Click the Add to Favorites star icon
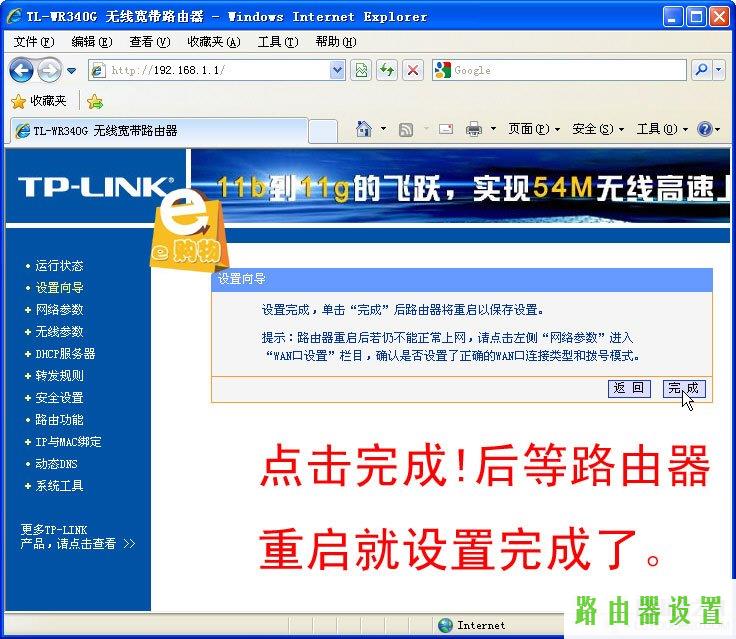This screenshot has width=736, height=639. [x=95, y=101]
